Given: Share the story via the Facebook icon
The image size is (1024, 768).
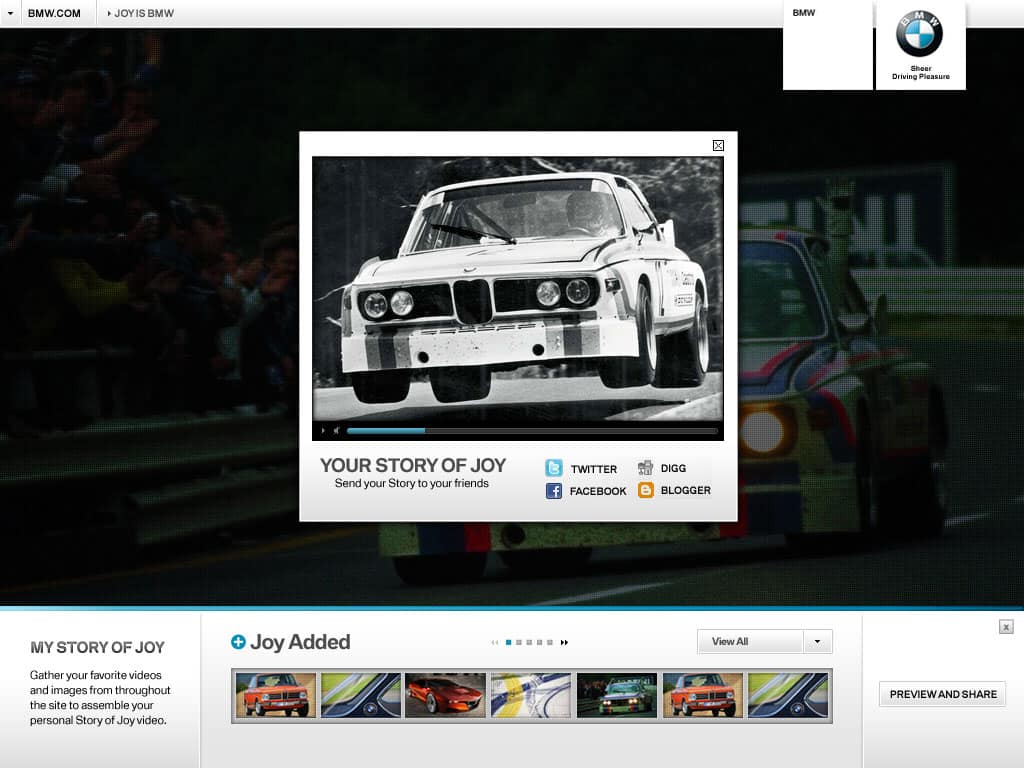Looking at the screenshot, I should [553, 491].
